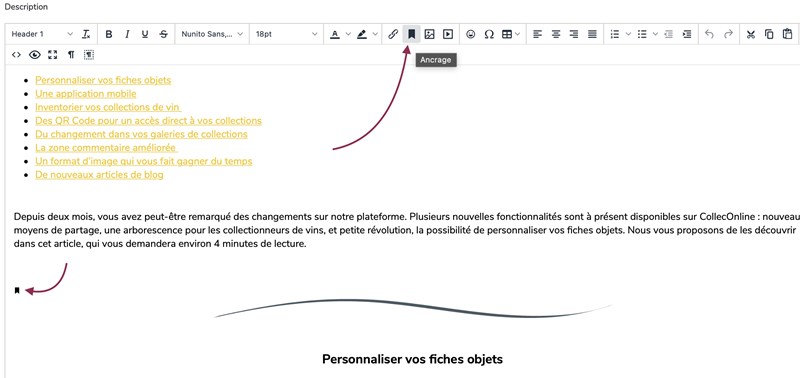This screenshot has width=800, height=378.
Task: Decrease indent
Action: click(669, 34)
